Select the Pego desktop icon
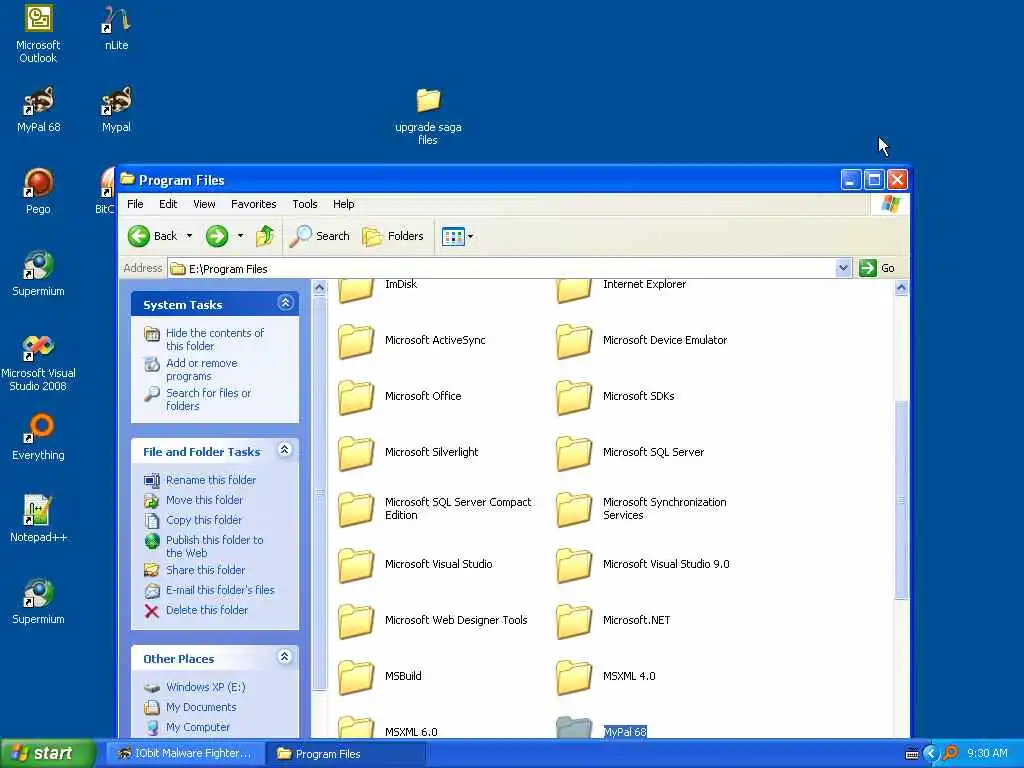This screenshot has width=1024, height=768. point(38,191)
